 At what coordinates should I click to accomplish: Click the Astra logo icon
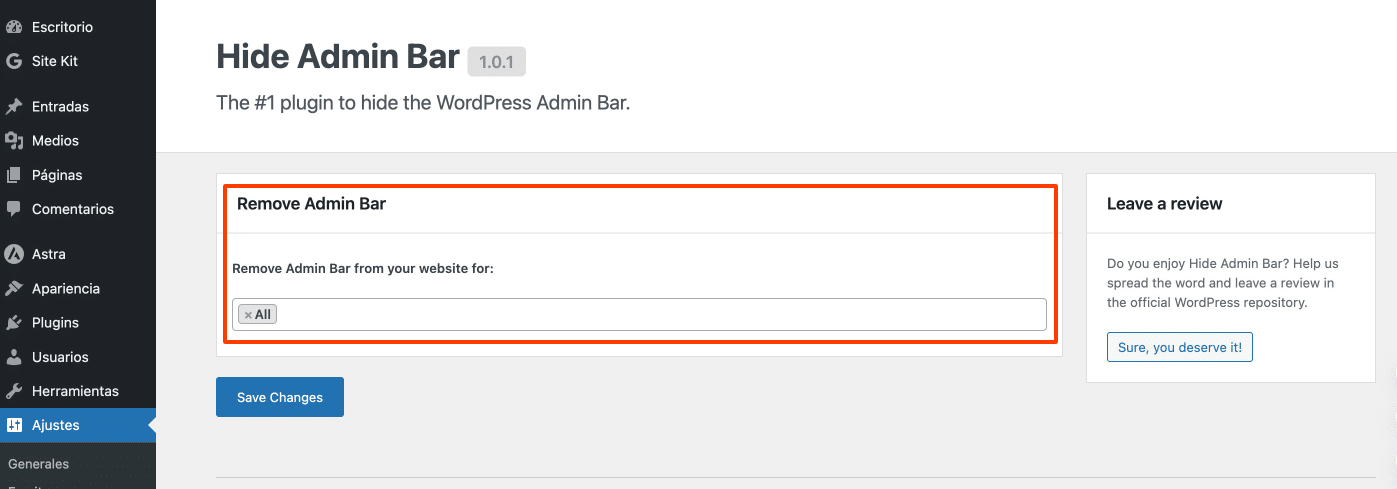[14, 254]
